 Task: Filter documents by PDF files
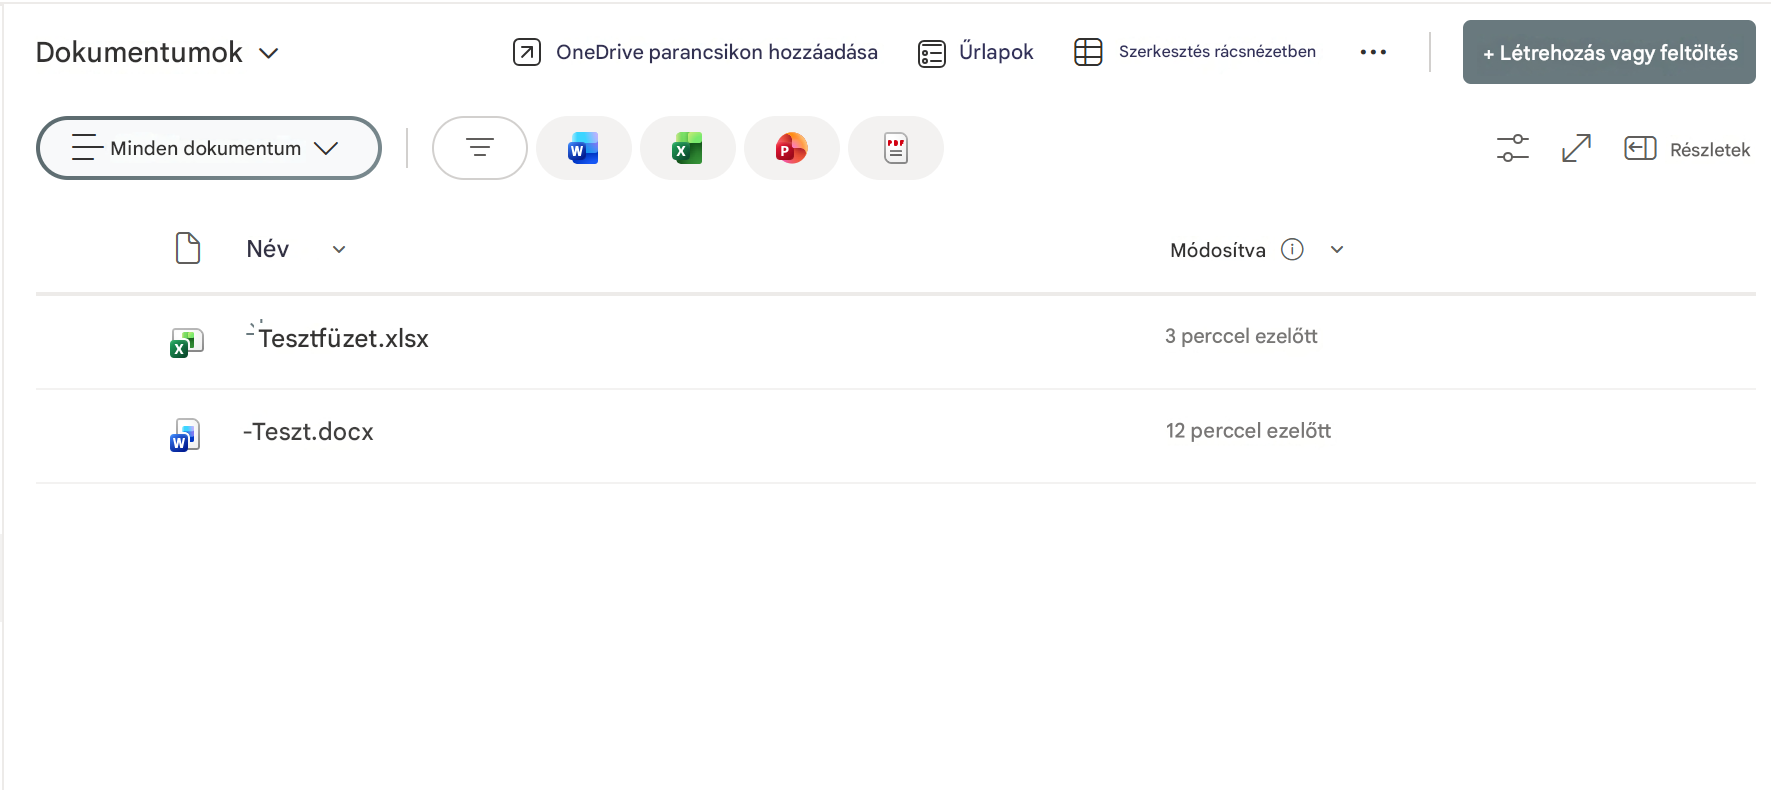tap(896, 148)
